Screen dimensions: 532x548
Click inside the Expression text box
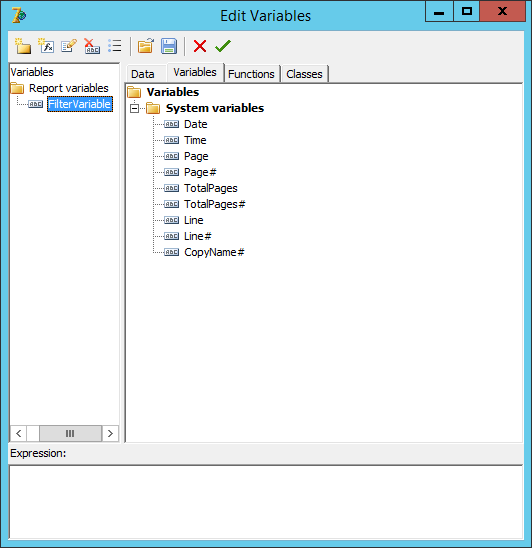point(266,502)
